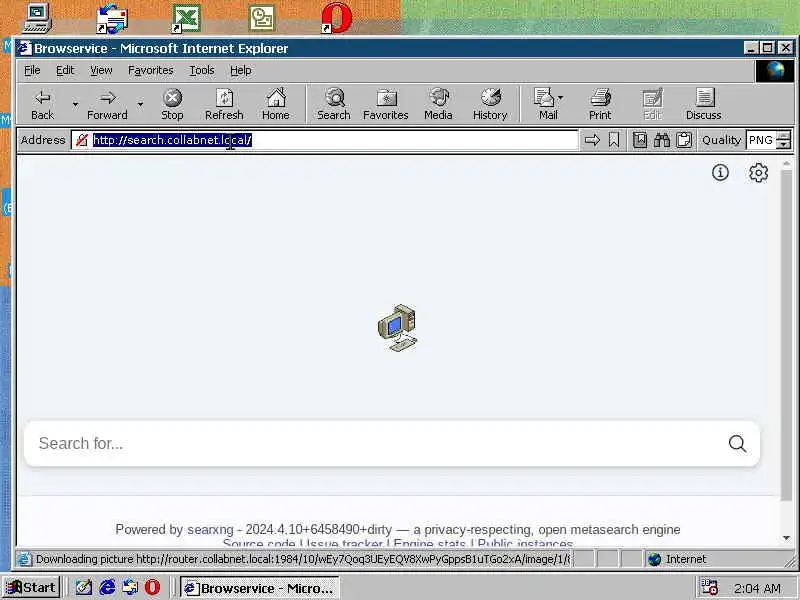Print the page with the Print button
This screenshot has width=800, height=600.
(600, 105)
